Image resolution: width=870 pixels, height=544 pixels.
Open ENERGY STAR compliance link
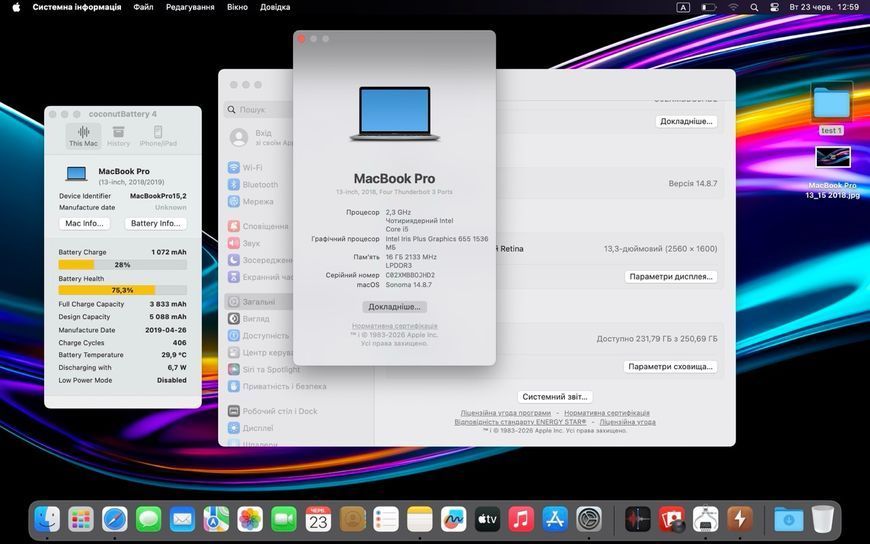tap(520, 422)
